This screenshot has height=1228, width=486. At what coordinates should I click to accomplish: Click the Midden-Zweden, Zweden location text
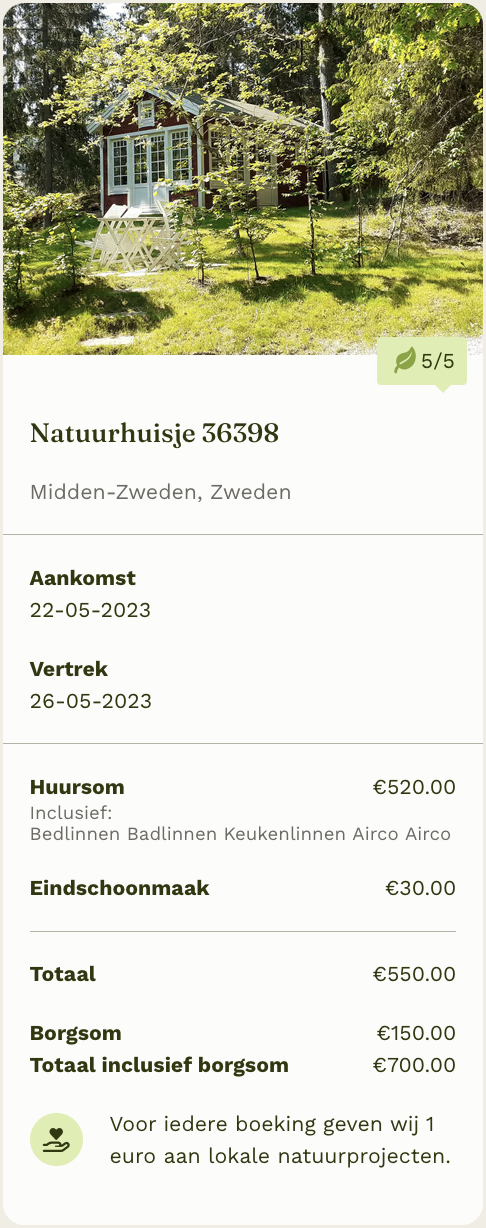tap(160, 492)
